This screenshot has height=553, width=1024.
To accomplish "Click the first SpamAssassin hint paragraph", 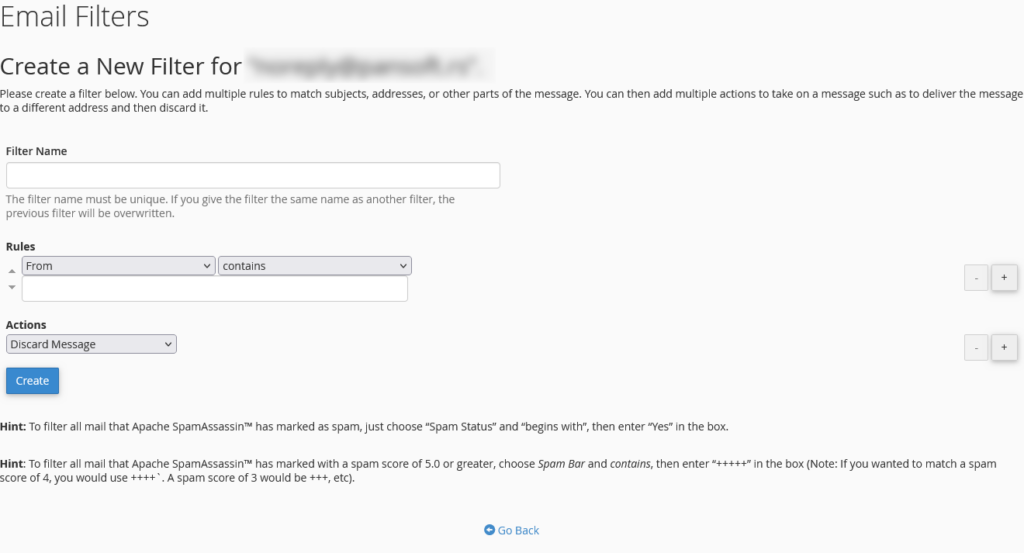I will tap(365, 427).
